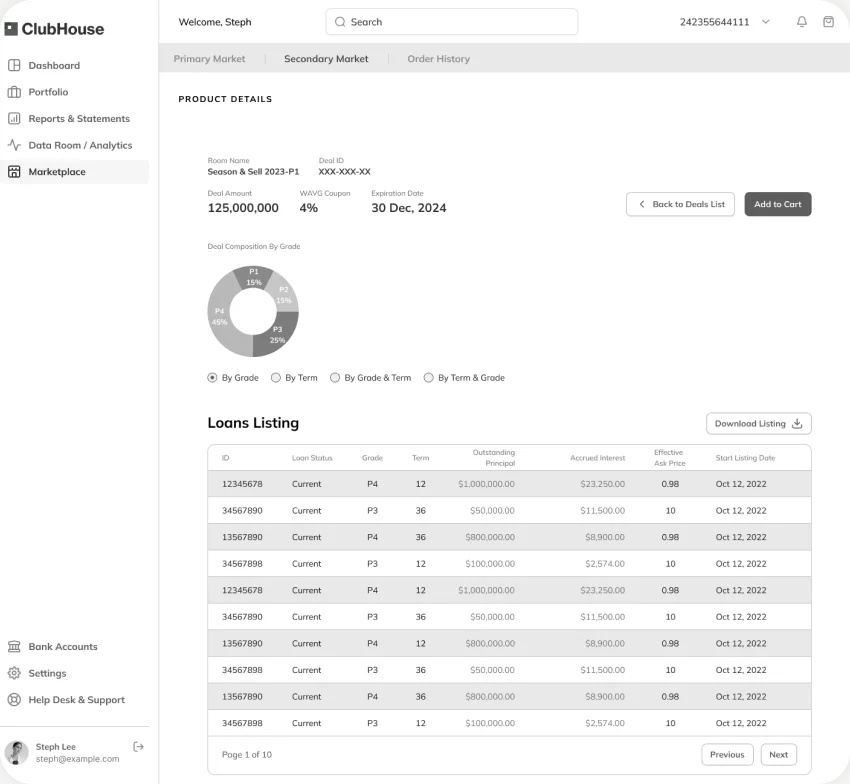Click the WAVG Coupon value 4%
The height and width of the screenshot is (784, 850).
point(308,208)
